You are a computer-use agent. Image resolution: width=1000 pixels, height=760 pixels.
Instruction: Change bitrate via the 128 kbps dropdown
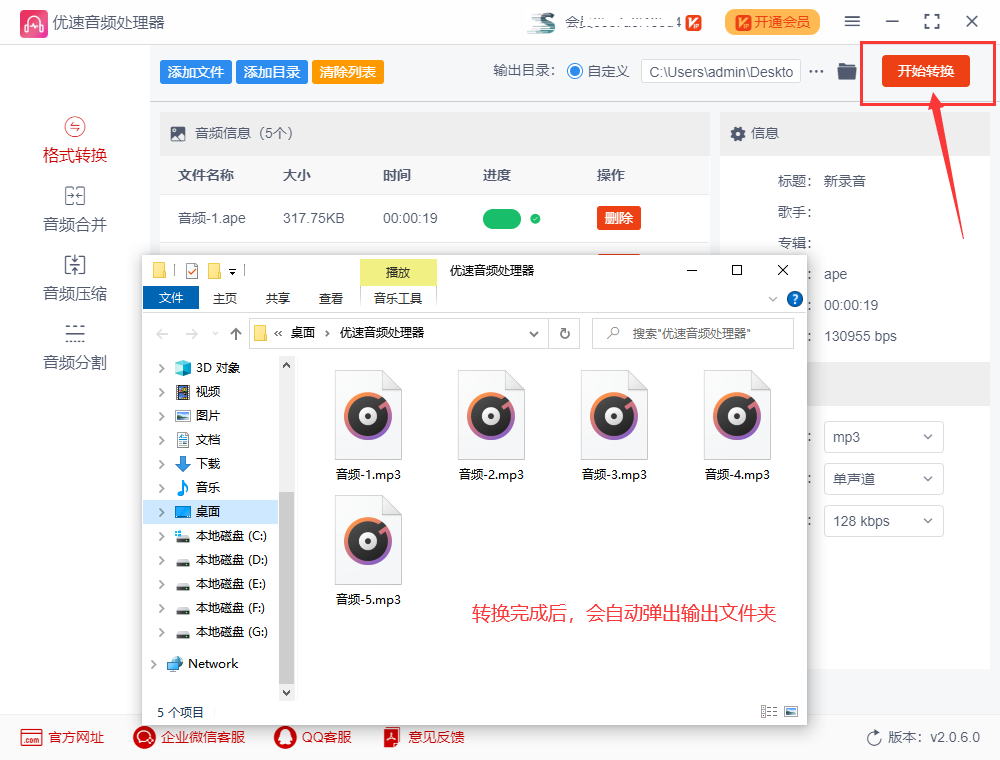(883, 521)
